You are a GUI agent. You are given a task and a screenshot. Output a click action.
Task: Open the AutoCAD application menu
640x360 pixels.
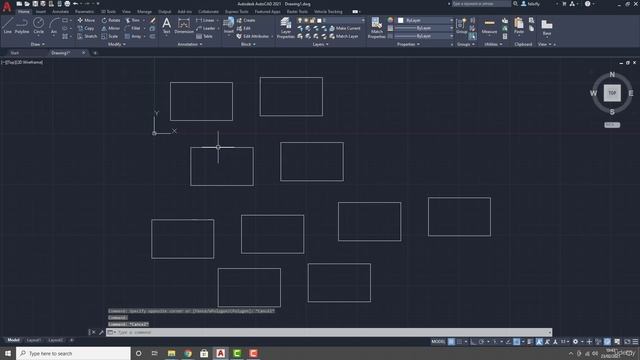click(7, 7)
